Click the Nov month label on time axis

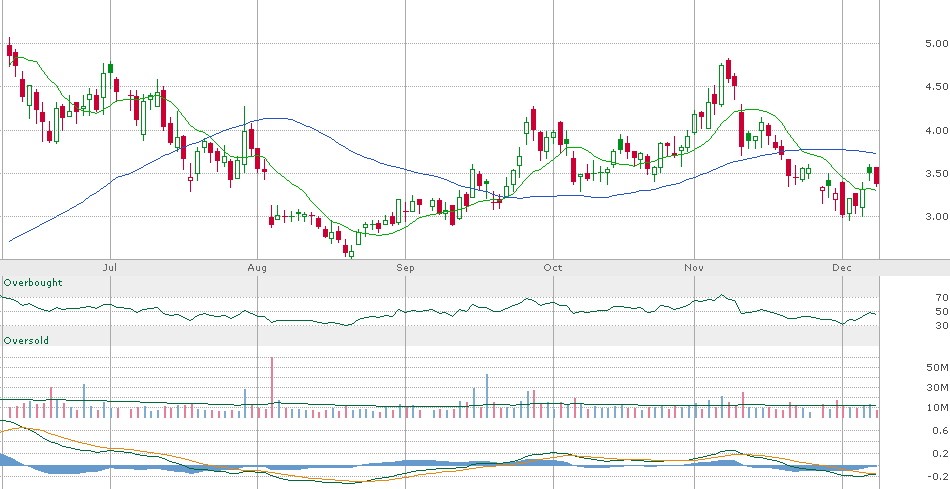(694, 268)
